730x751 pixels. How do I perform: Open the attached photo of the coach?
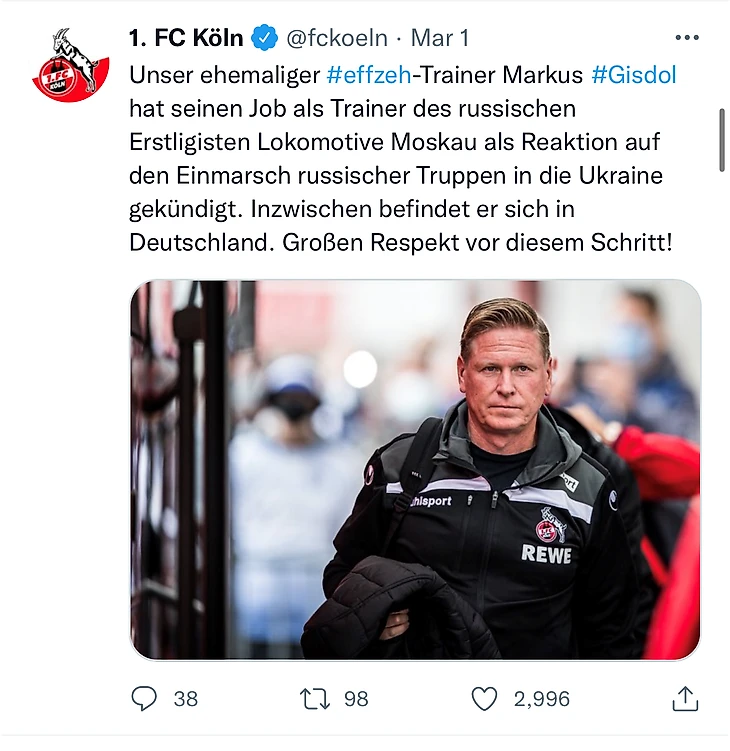pos(415,470)
